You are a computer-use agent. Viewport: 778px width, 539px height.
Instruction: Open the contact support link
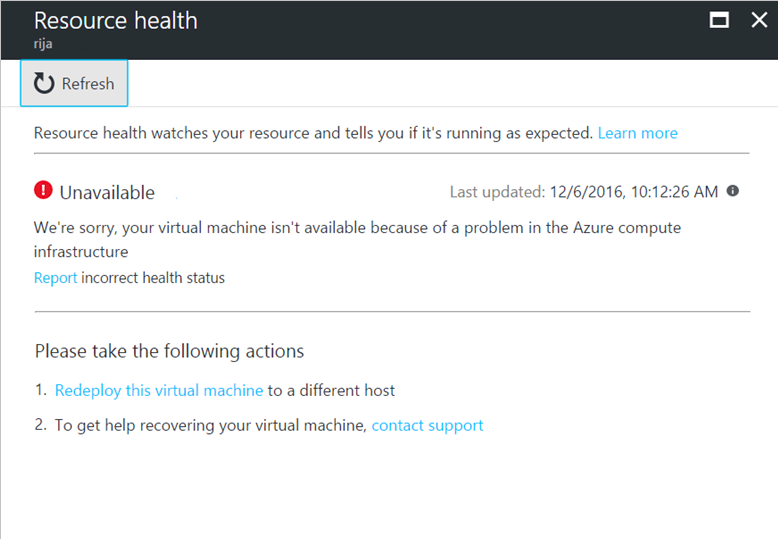pyautogui.click(x=427, y=426)
